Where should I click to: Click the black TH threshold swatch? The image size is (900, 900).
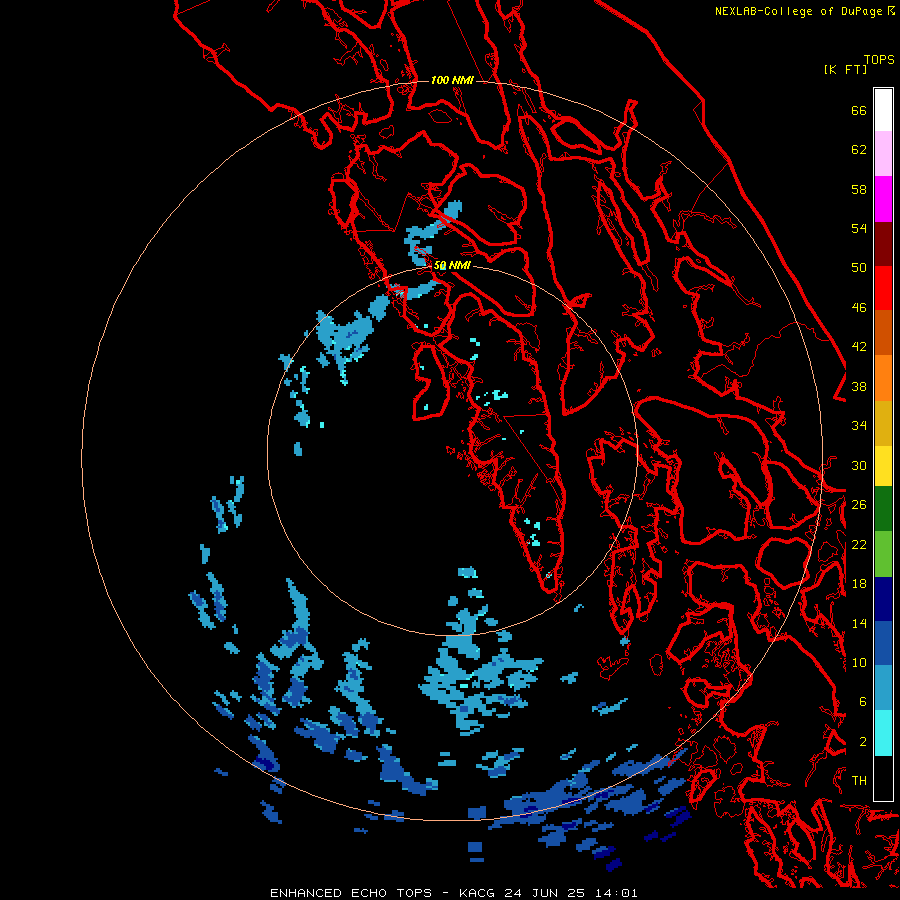pos(883,778)
